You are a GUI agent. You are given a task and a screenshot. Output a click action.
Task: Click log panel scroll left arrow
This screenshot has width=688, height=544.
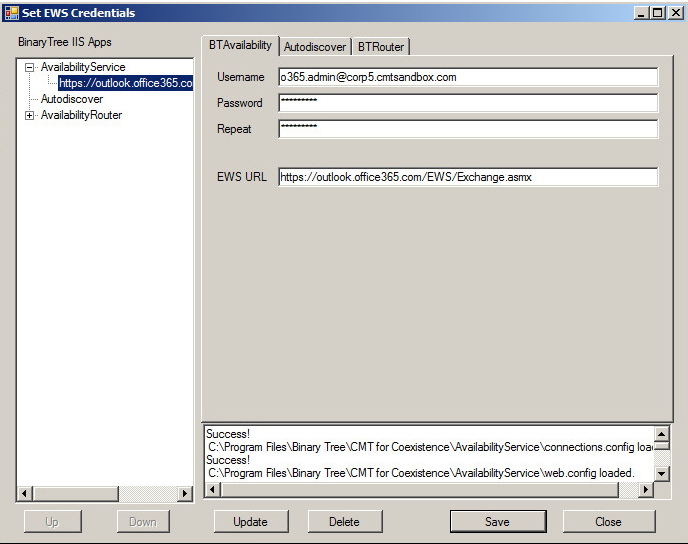point(213,489)
